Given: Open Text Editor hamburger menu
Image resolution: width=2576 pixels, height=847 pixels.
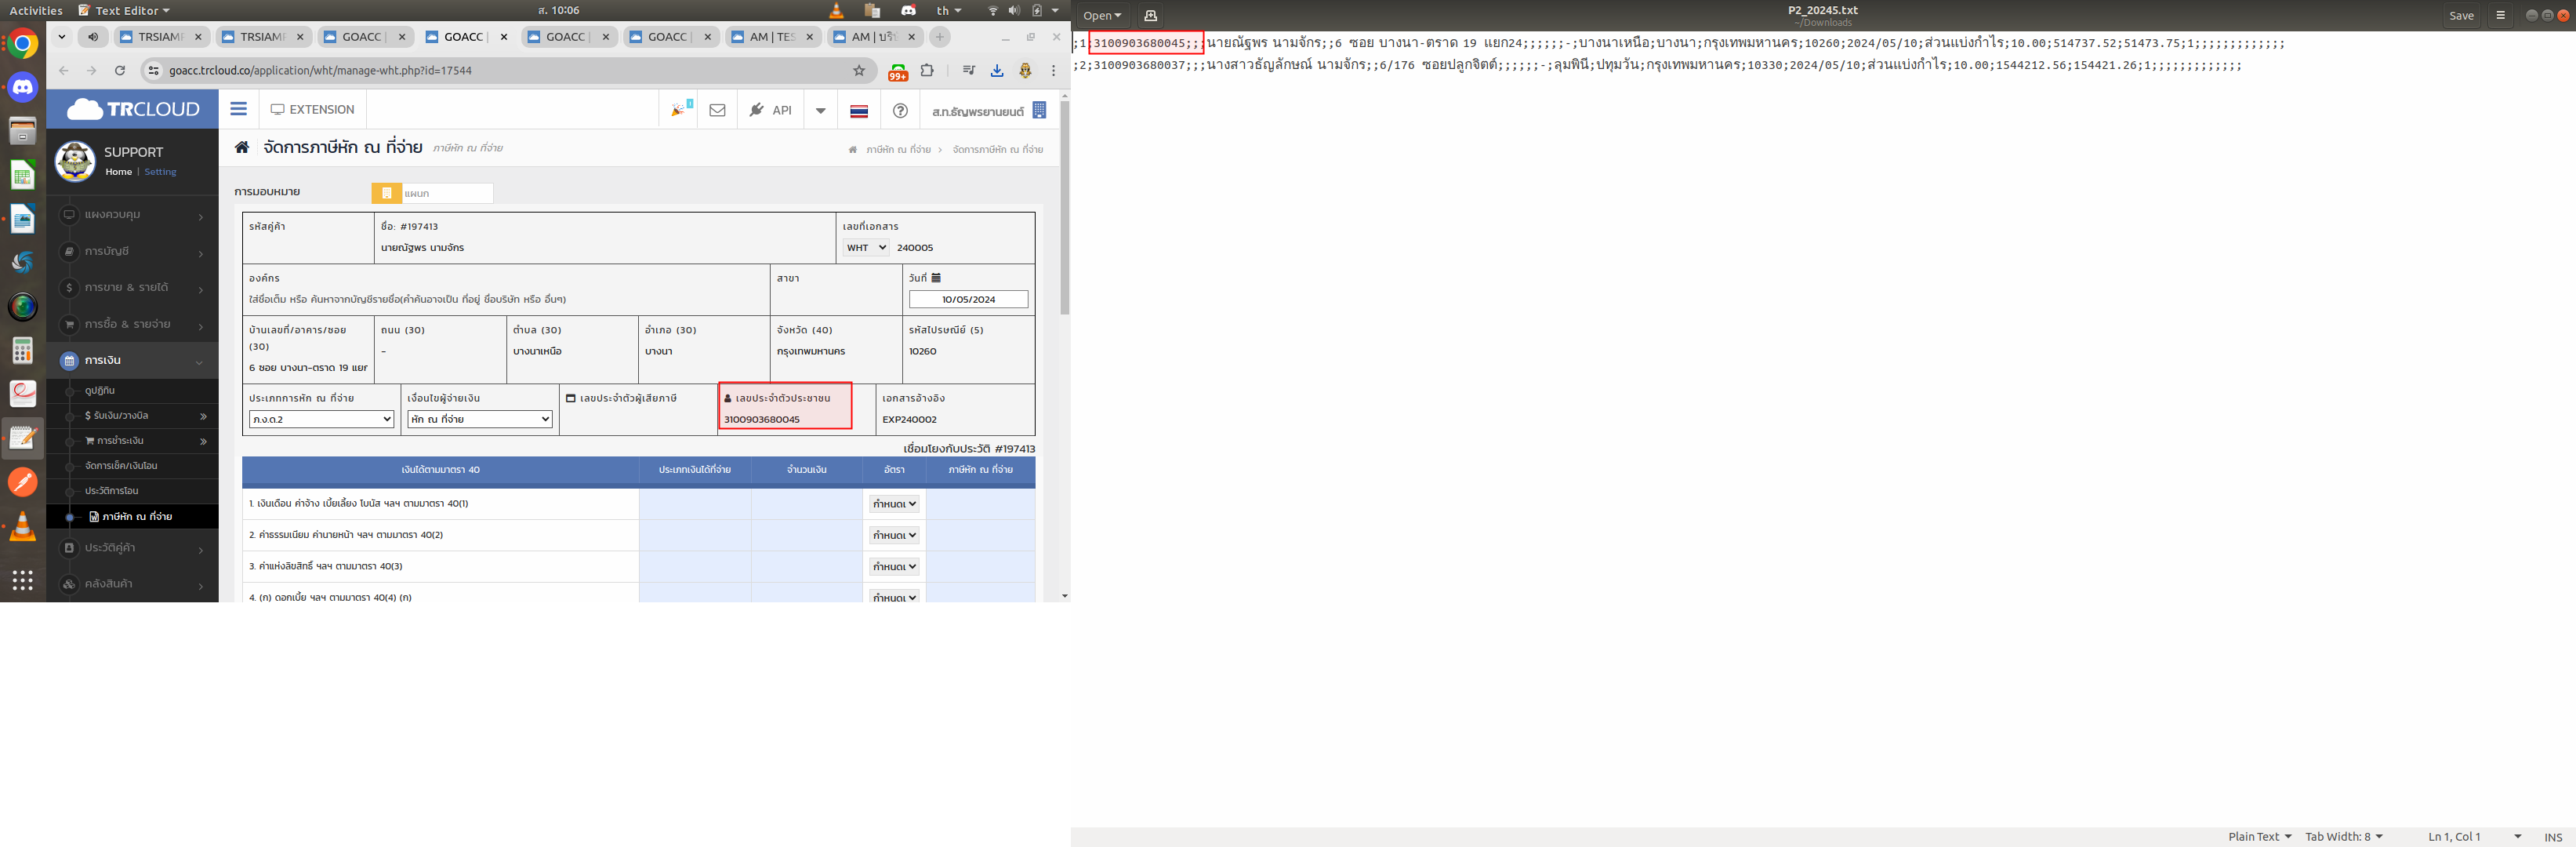Looking at the screenshot, I should pyautogui.click(x=2500, y=15).
